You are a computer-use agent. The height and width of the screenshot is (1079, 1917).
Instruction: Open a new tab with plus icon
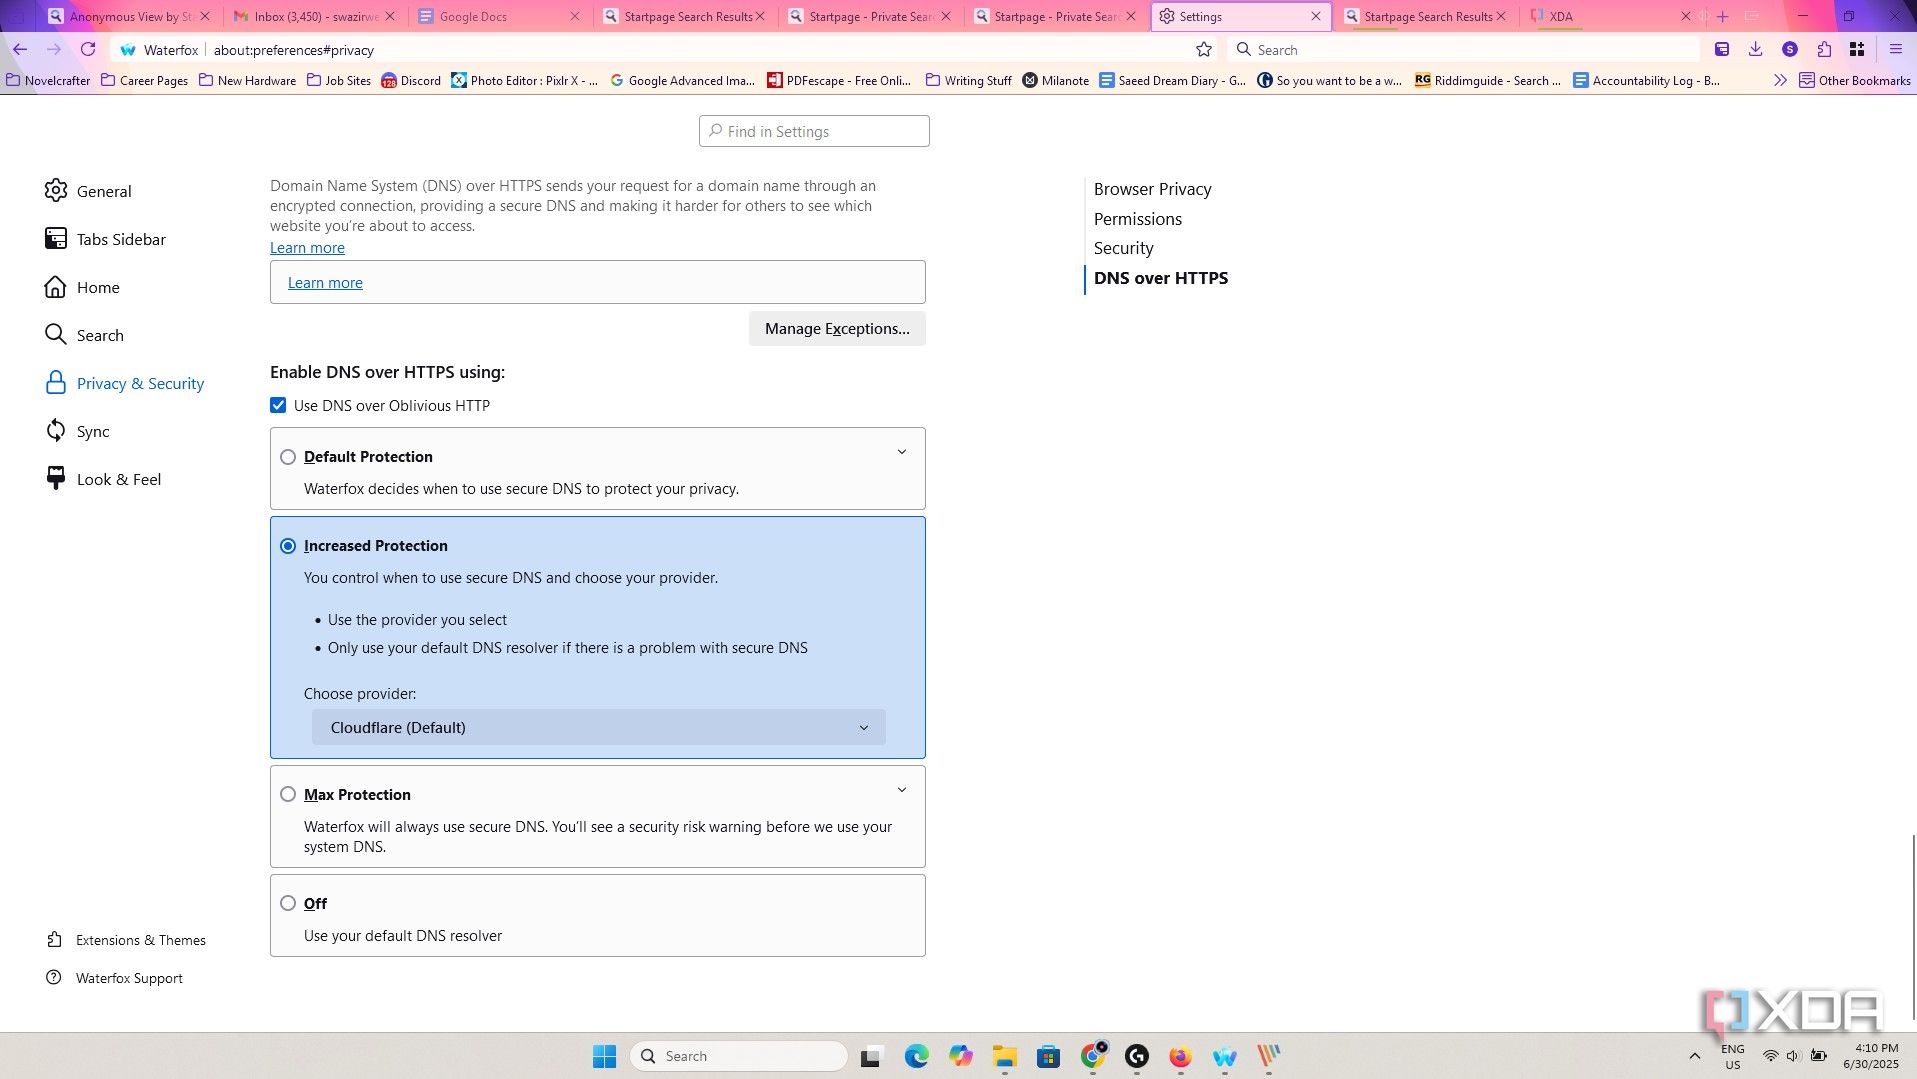(x=1722, y=16)
